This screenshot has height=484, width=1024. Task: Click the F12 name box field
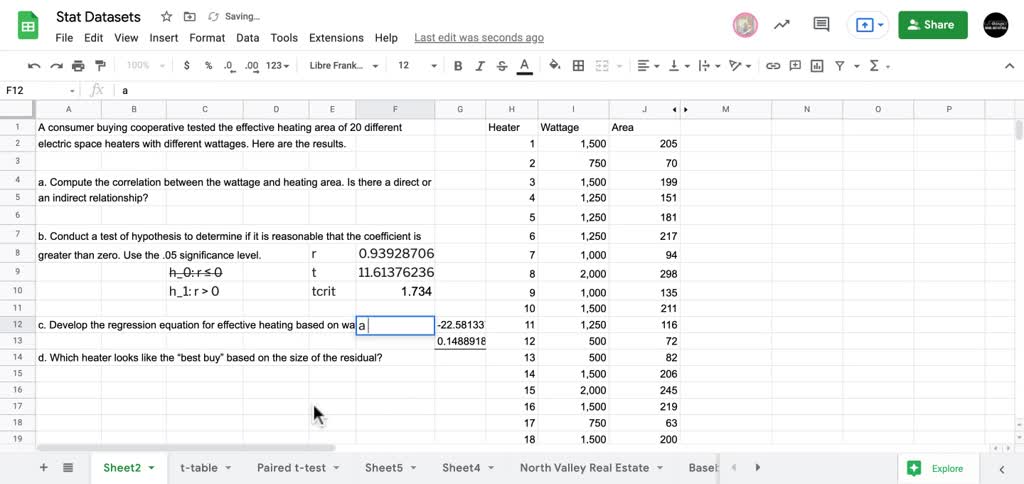(x=40, y=90)
